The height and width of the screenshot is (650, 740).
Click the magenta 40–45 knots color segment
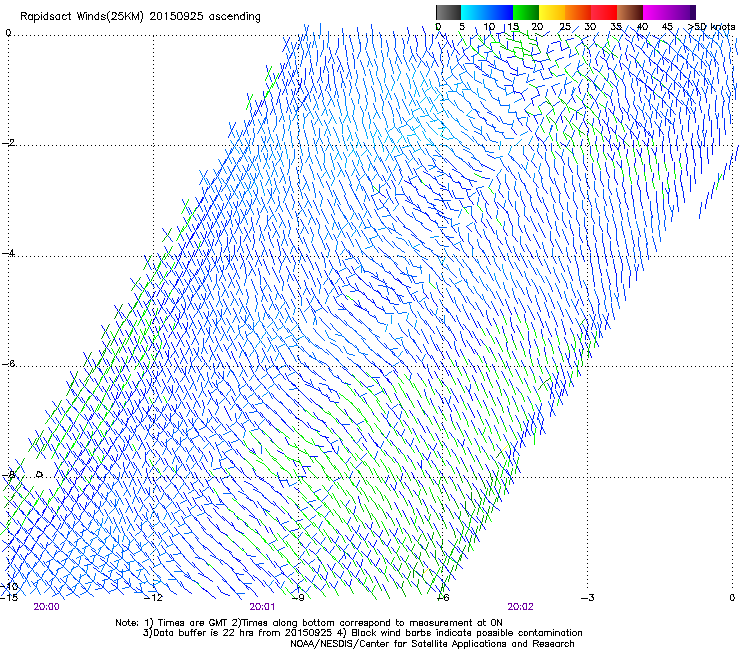[x=656, y=12]
